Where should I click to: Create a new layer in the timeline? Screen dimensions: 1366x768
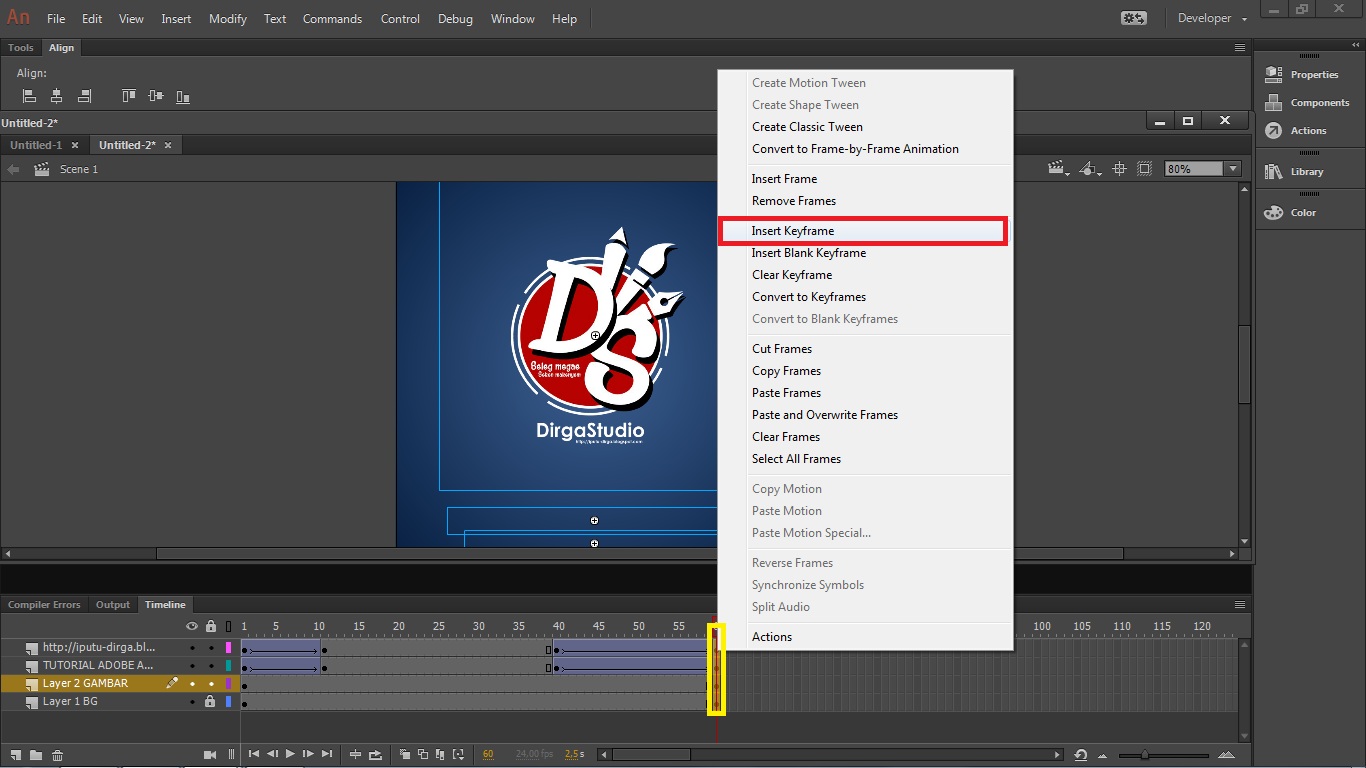(17, 755)
